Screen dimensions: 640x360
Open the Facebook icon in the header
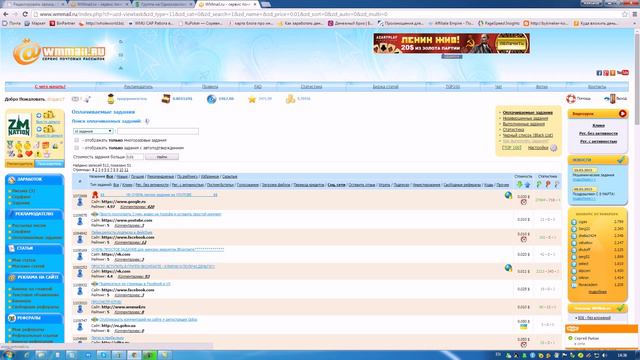[x=599, y=73]
